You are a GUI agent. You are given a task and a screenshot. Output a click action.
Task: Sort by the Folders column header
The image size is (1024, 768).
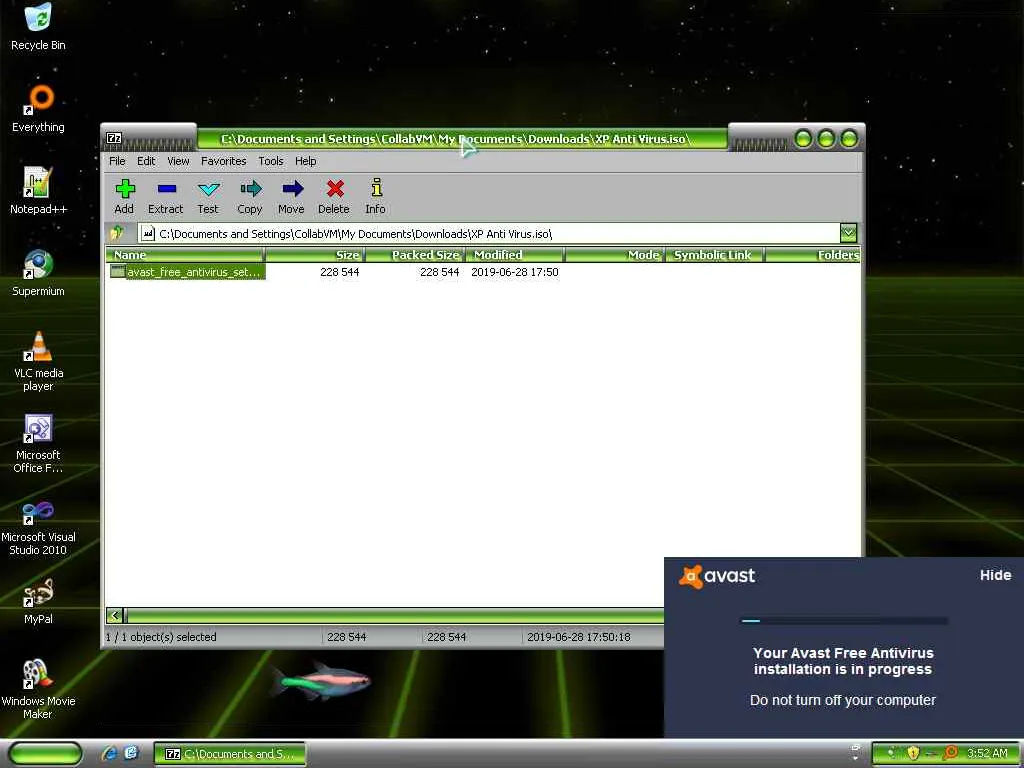click(x=813, y=255)
